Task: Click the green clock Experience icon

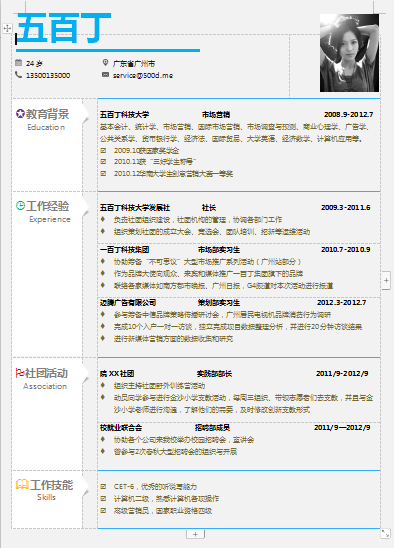Action: tap(21, 205)
